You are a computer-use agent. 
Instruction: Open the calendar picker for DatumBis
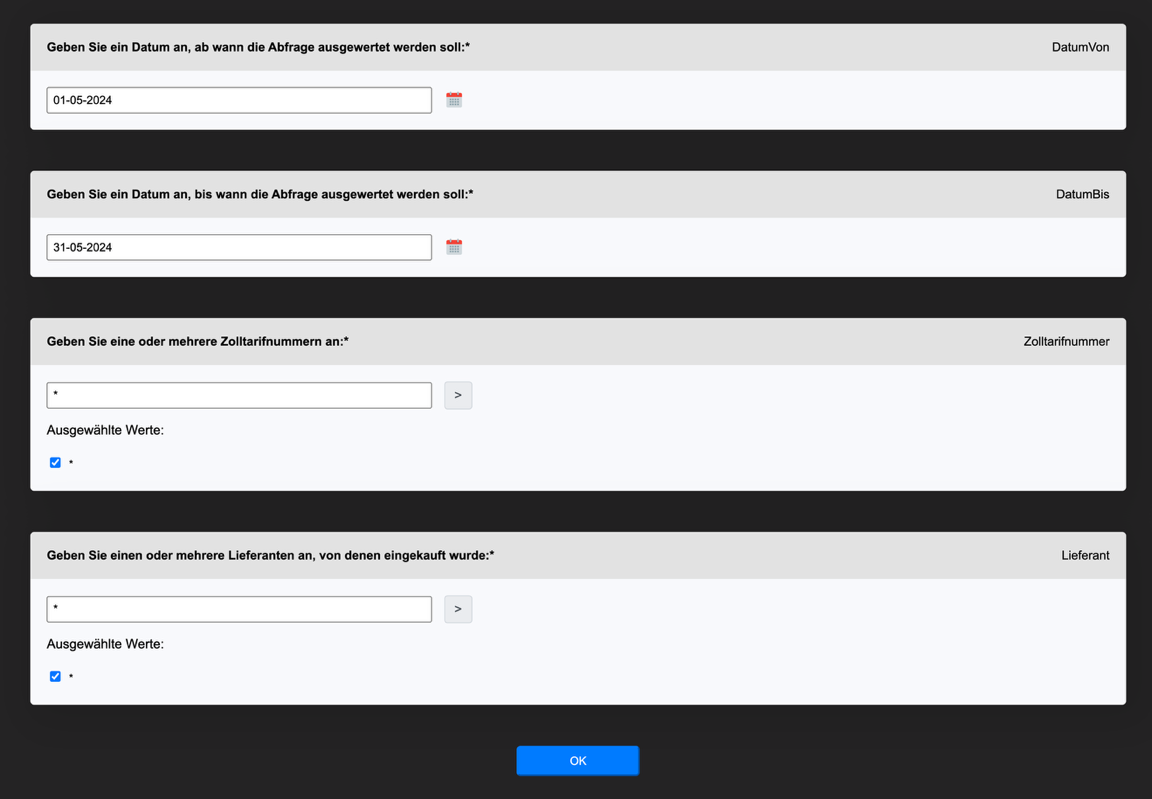[454, 247]
